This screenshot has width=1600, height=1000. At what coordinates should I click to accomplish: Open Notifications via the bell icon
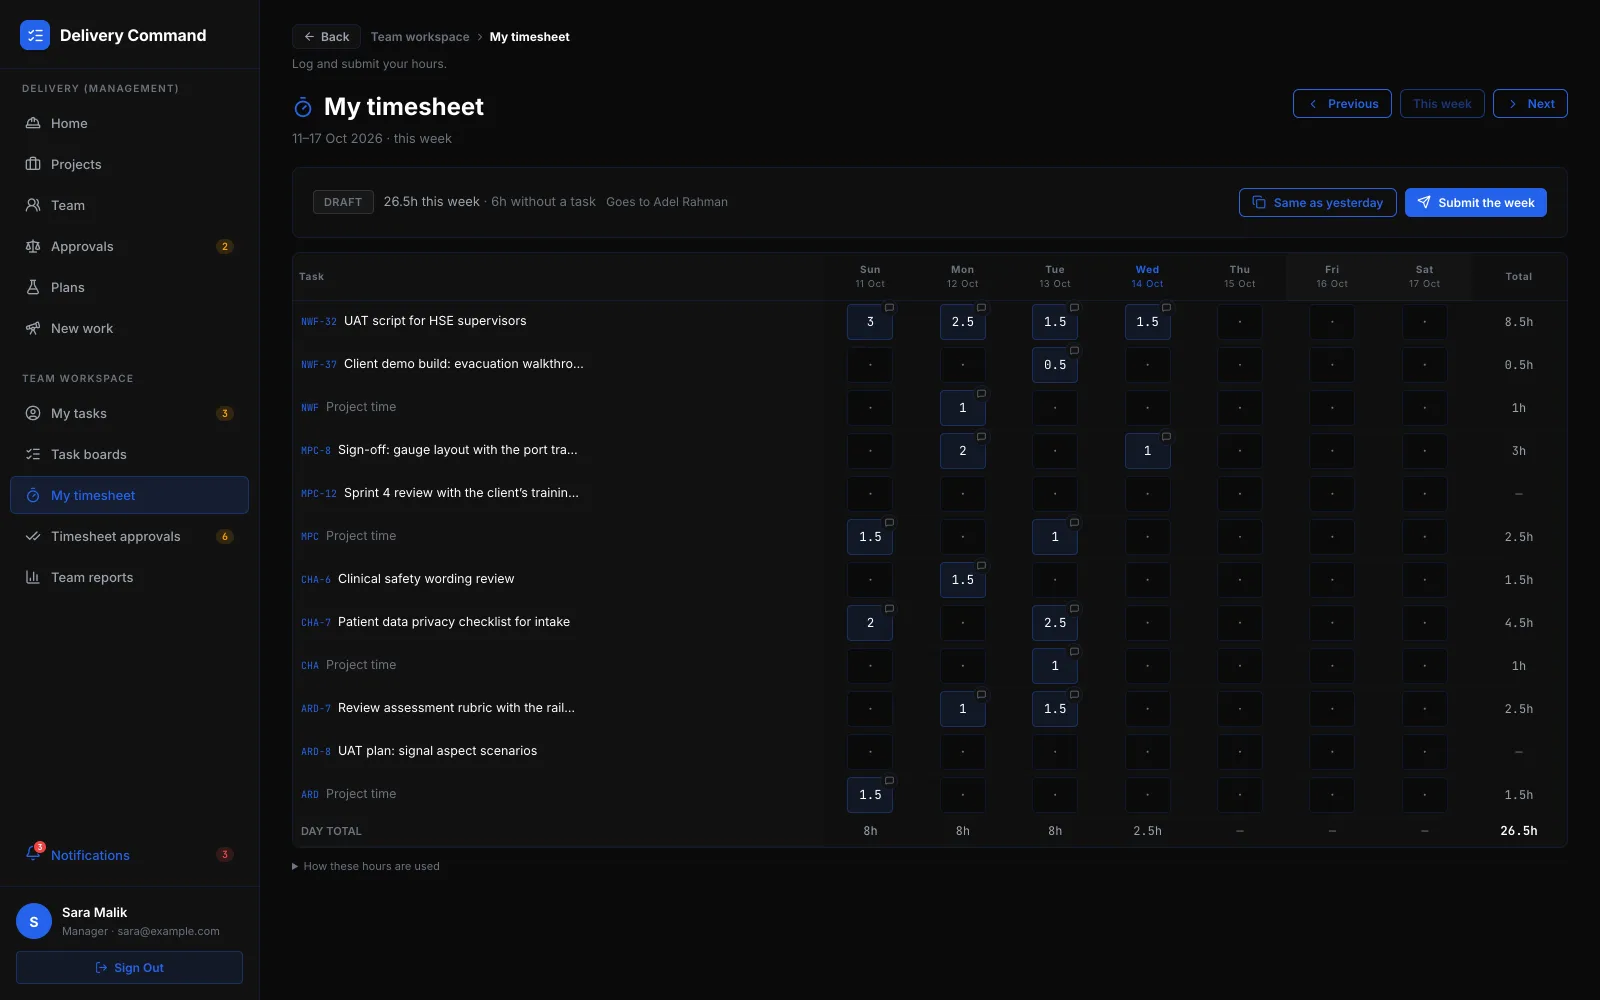pos(33,854)
